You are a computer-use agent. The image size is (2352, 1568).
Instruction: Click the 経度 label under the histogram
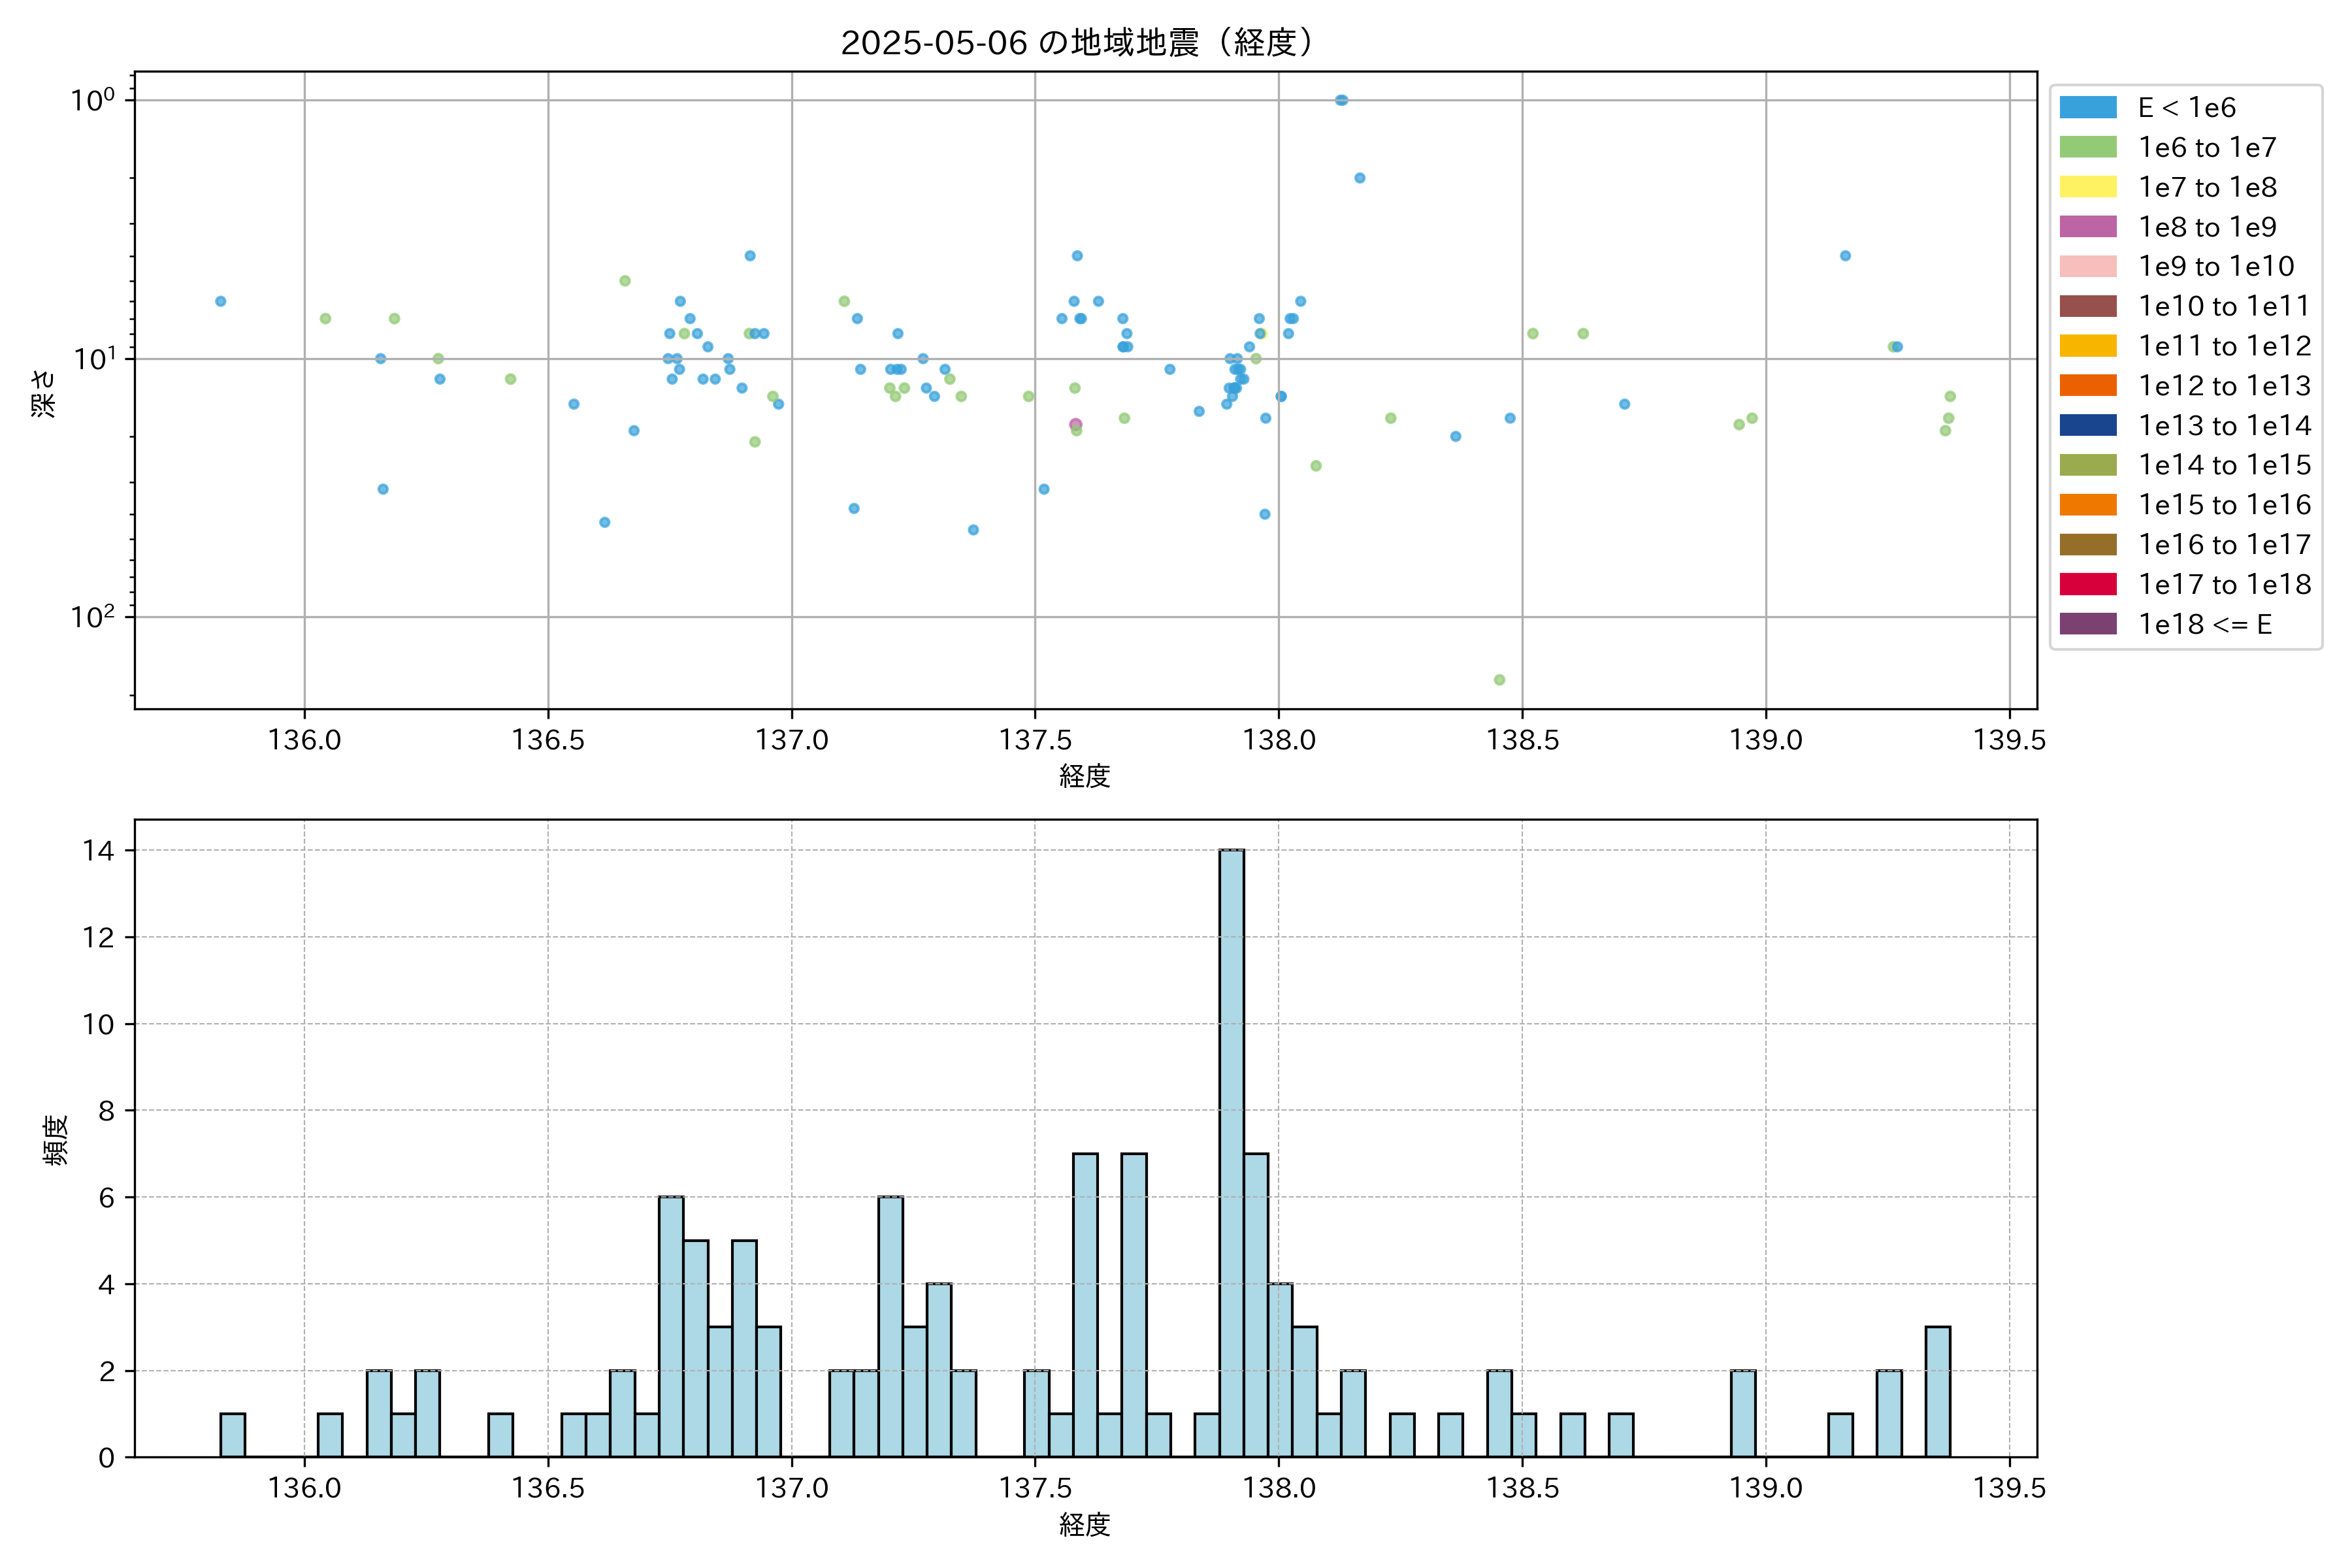1084,1524
